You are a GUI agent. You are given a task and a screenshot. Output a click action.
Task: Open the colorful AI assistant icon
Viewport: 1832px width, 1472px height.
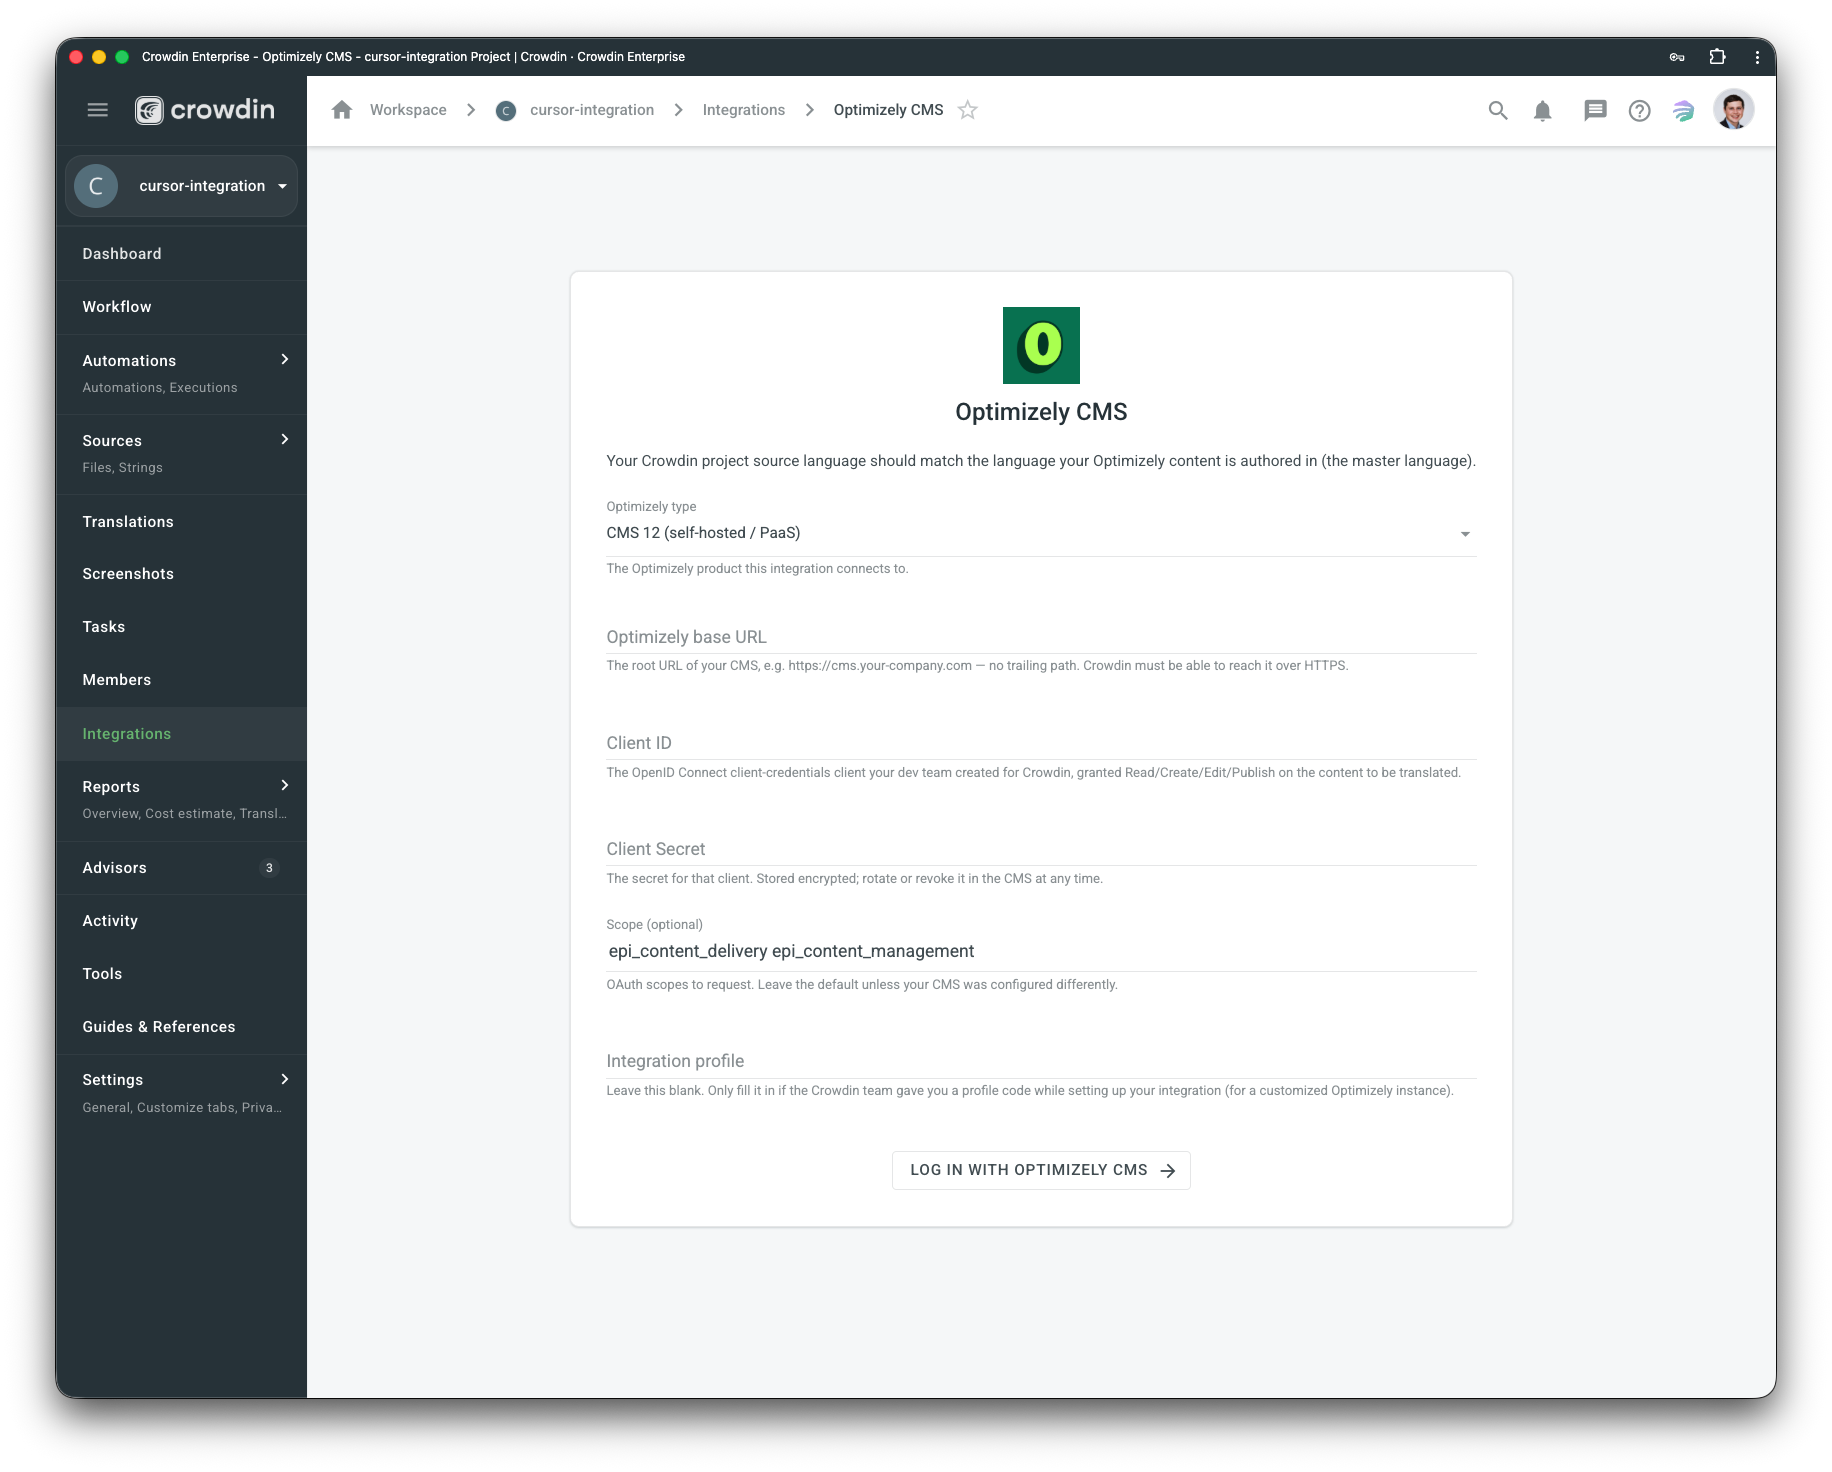(1684, 111)
